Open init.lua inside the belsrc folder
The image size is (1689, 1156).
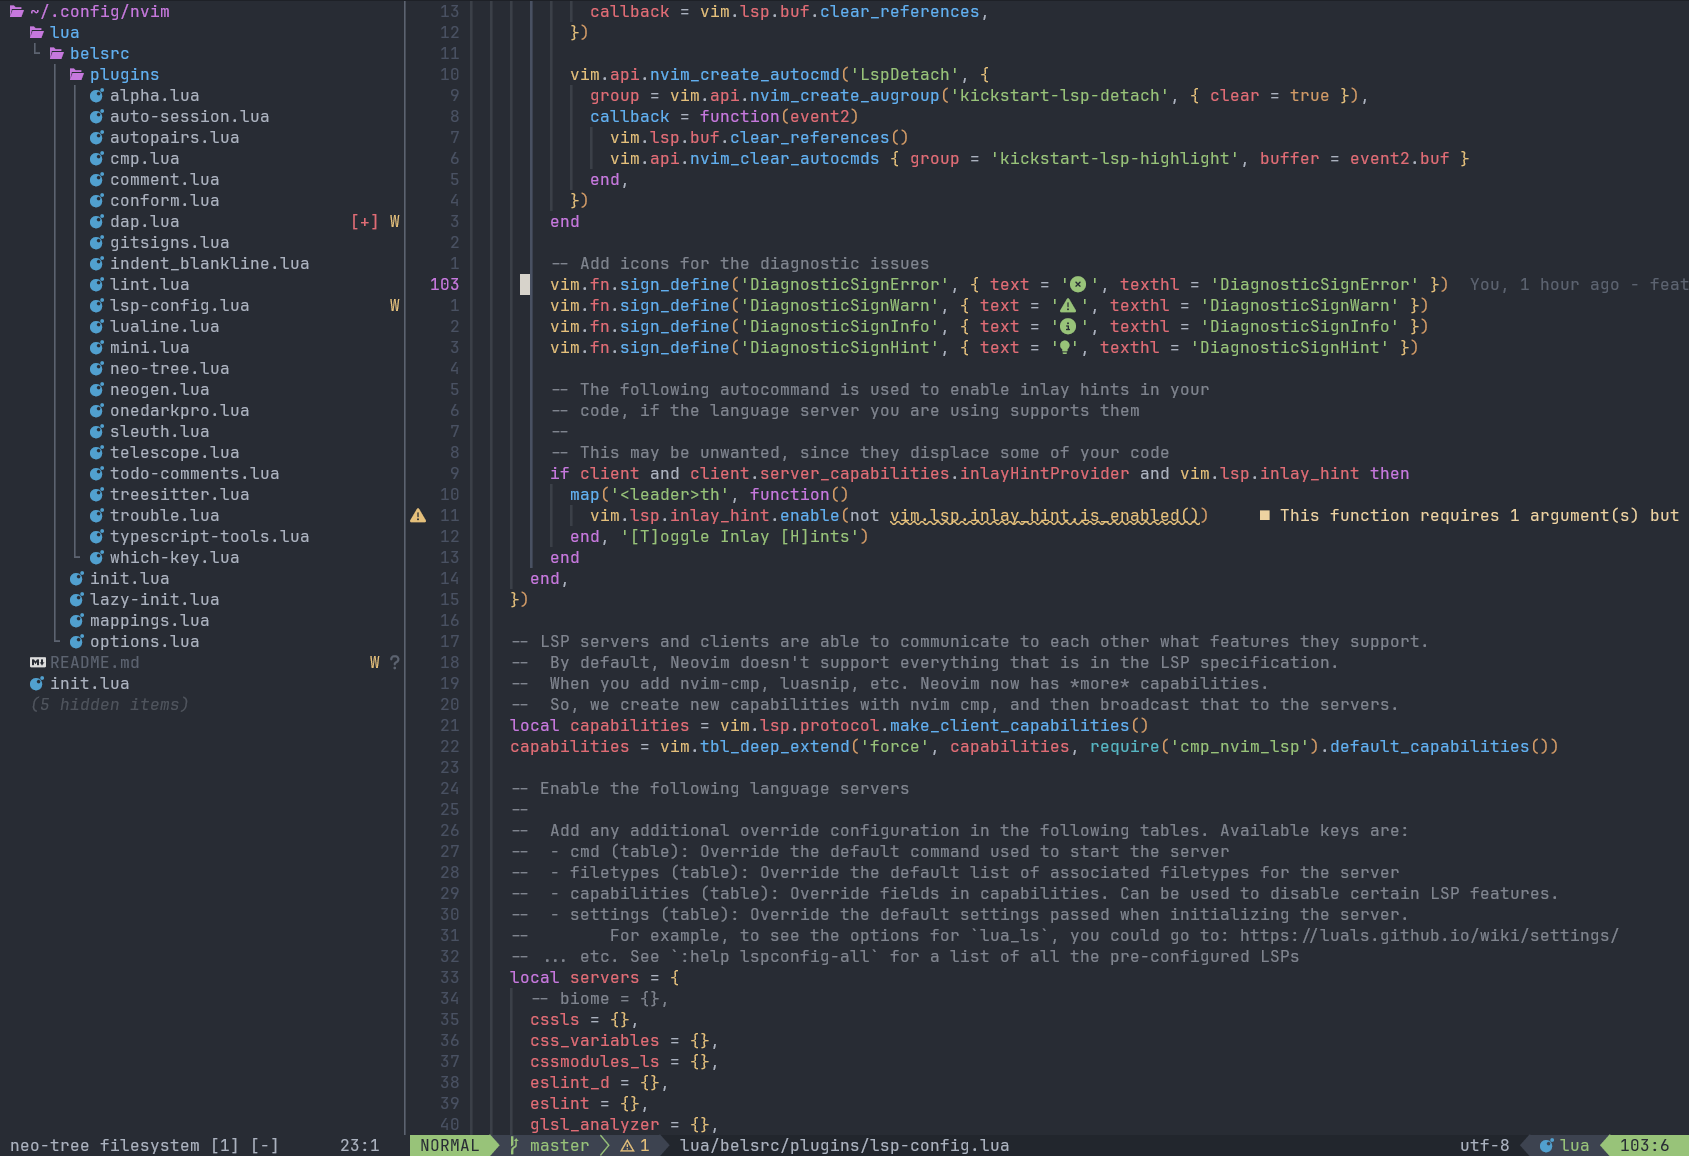pos(130,579)
